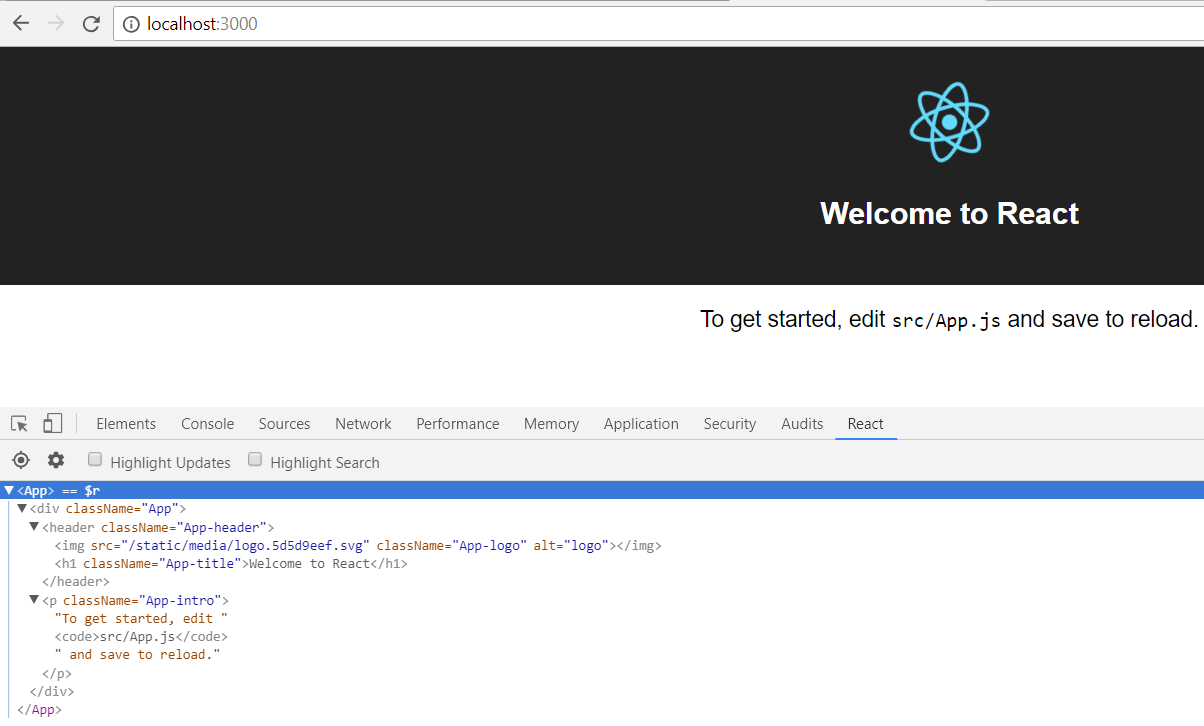1204x726 pixels.
Task: Collapse the p App-intro node arrow
Action: click(x=34, y=600)
